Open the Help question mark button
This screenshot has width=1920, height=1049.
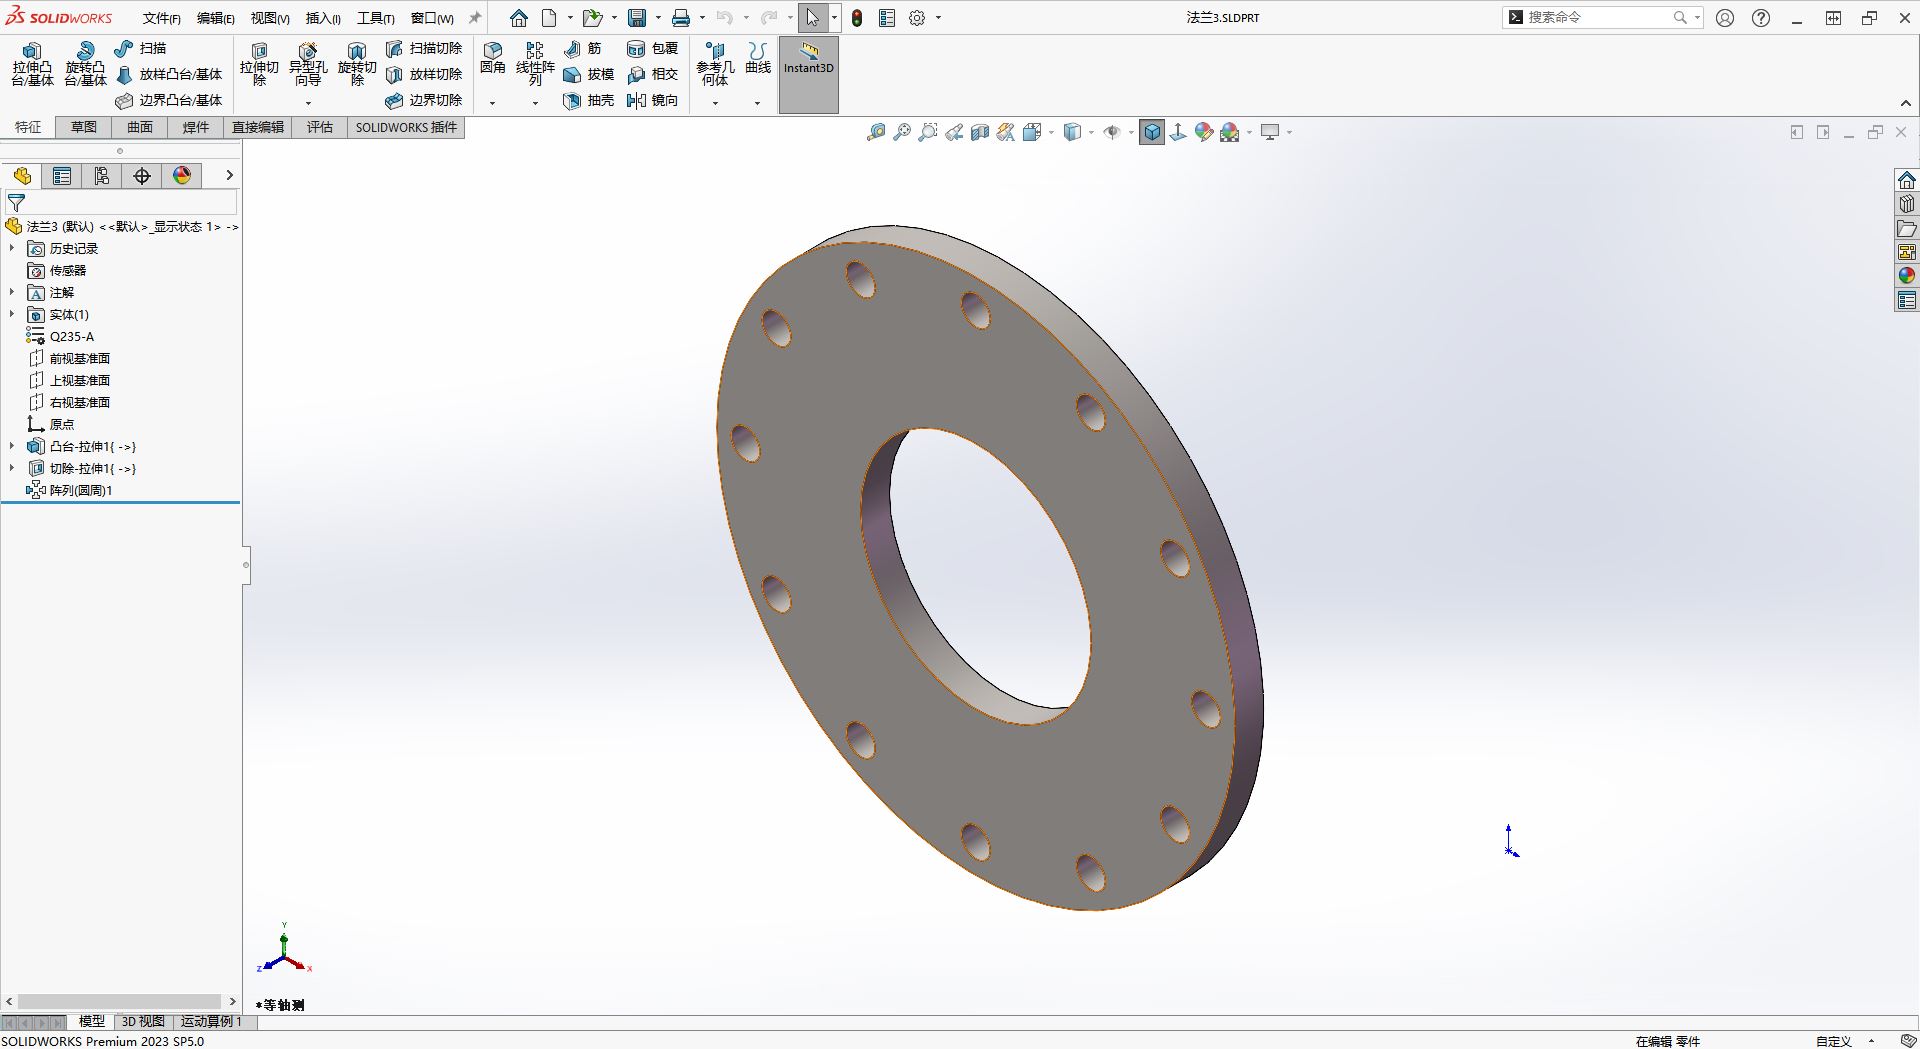click(1761, 18)
